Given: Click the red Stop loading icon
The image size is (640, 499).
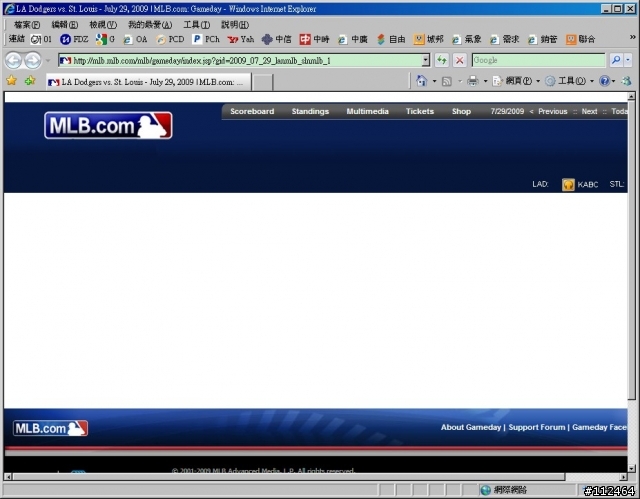Looking at the screenshot, I should tap(460, 60).
